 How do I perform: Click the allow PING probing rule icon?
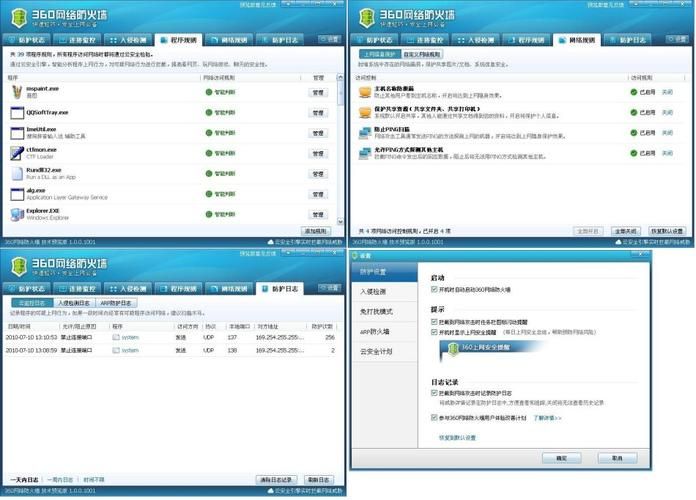coord(365,153)
